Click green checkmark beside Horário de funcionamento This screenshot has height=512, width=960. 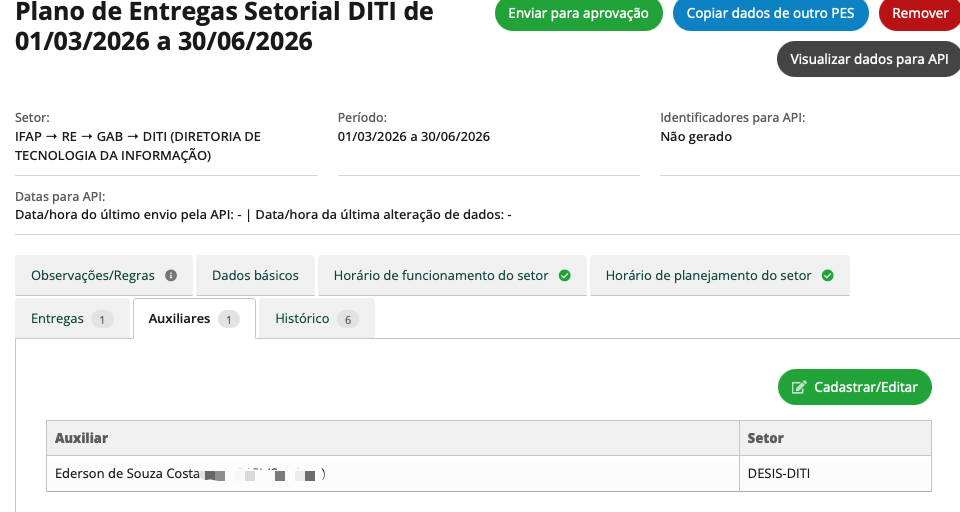[x=565, y=276]
